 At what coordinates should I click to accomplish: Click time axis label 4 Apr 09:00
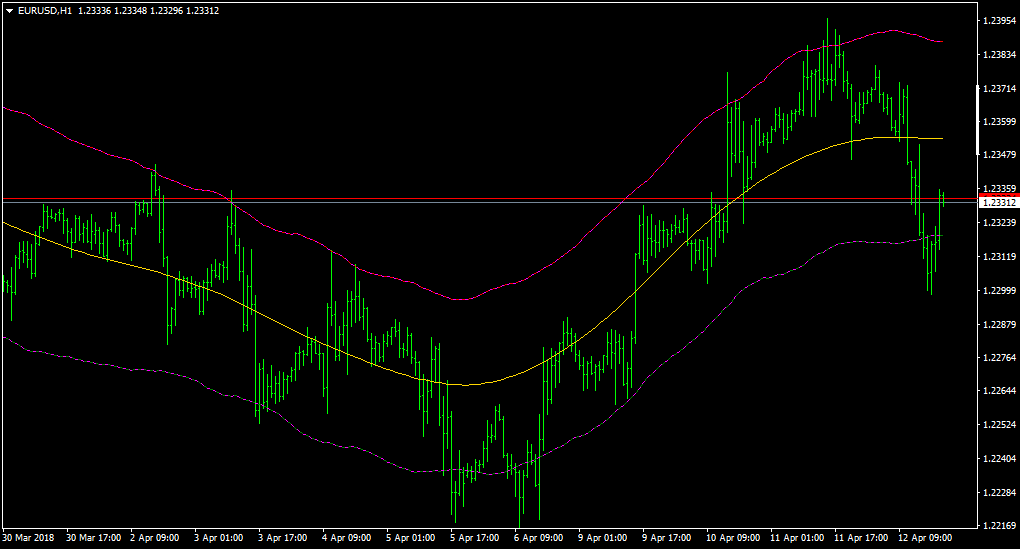347,538
